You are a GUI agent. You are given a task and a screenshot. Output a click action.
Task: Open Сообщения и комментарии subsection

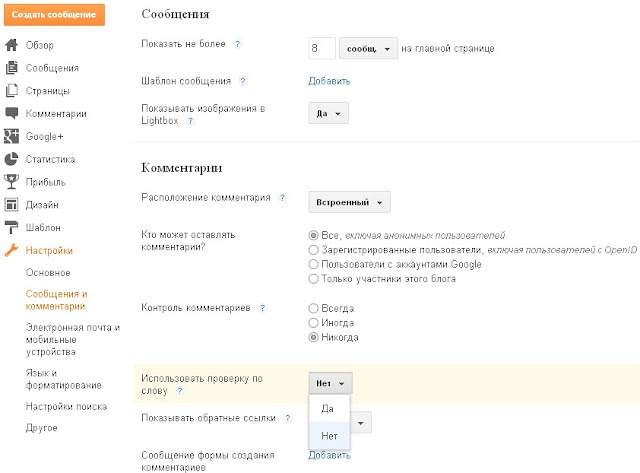(x=57, y=300)
